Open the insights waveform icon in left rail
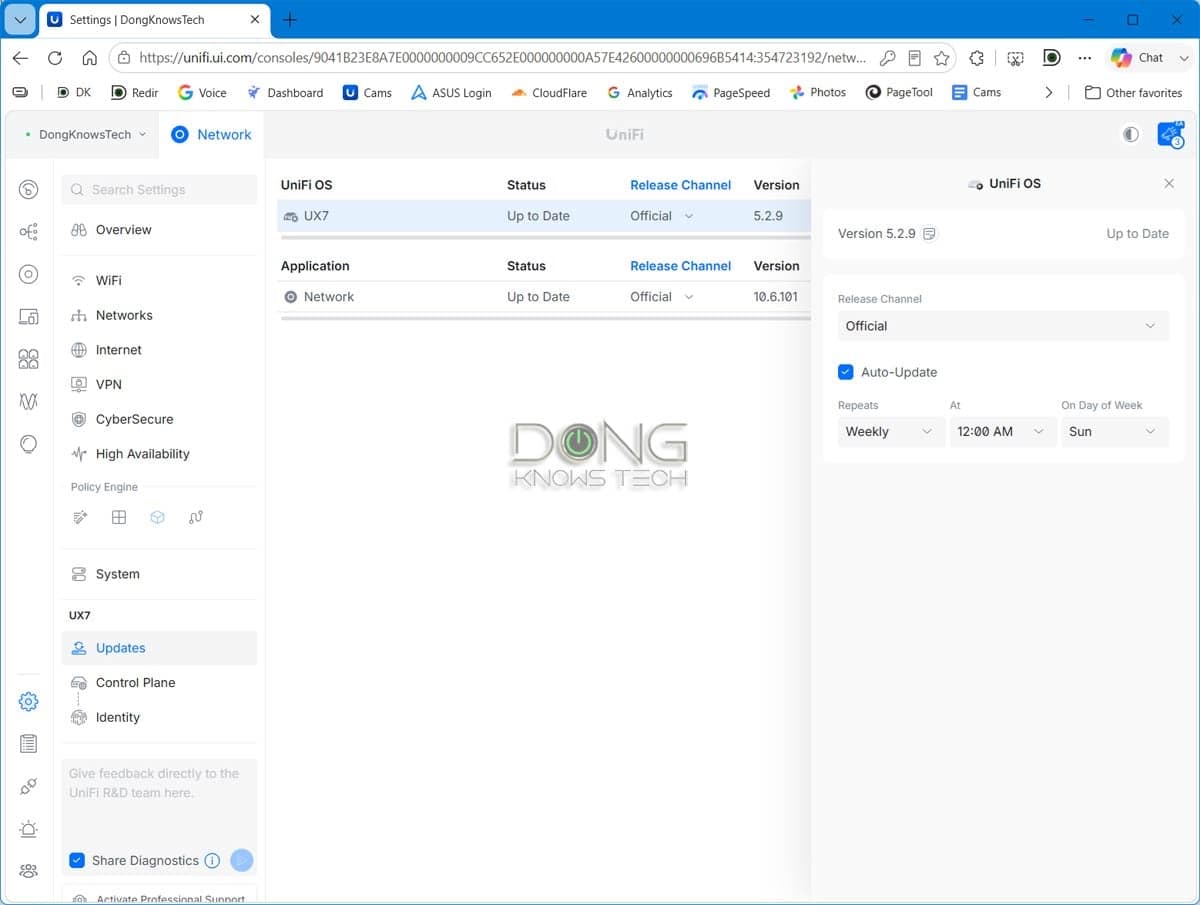 coord(28,401)
